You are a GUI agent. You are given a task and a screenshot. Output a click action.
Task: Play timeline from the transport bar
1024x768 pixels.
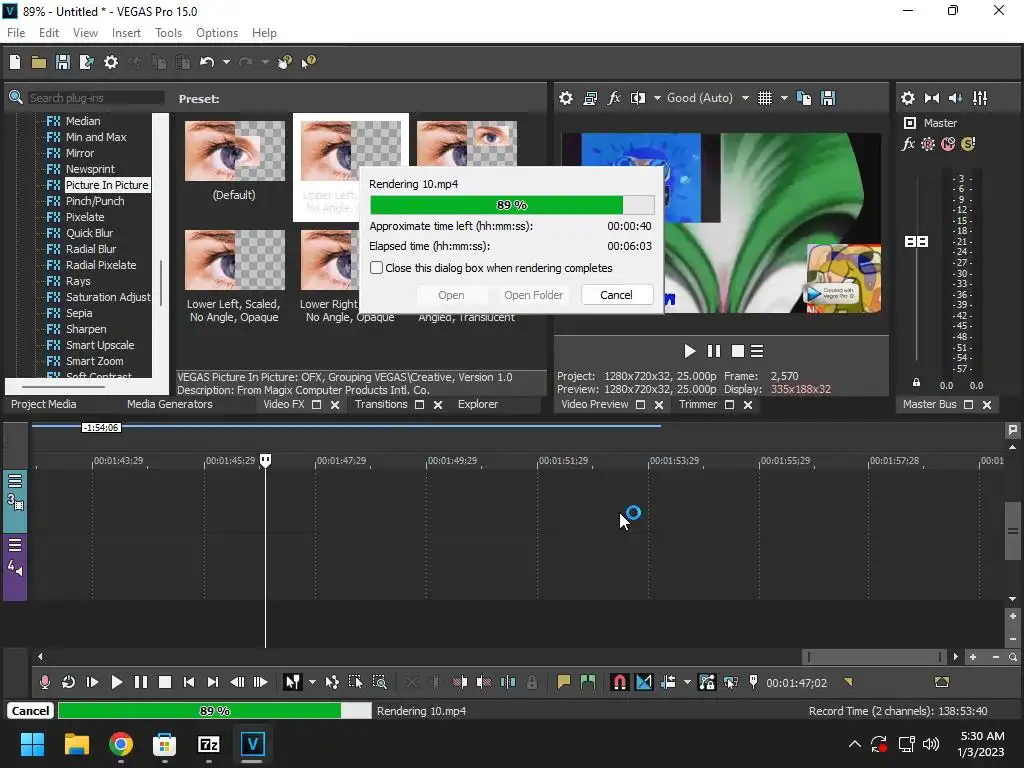[x=116, y=682]
